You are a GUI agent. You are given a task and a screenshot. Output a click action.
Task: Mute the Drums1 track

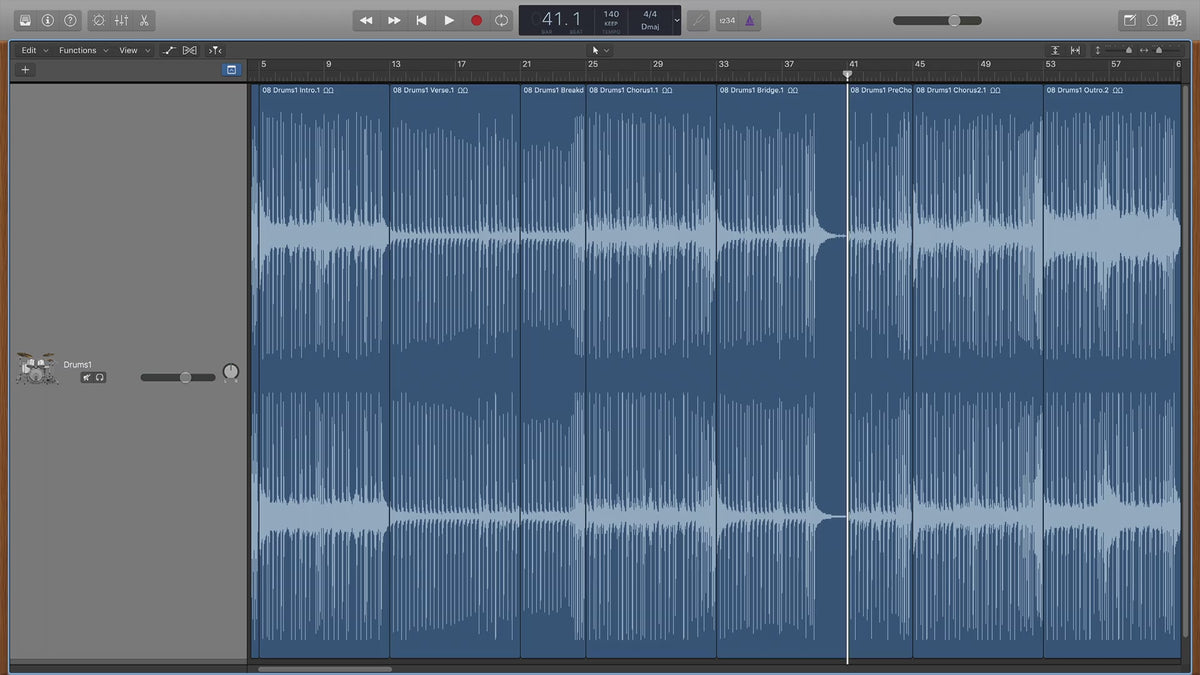(x=88, y=377)
